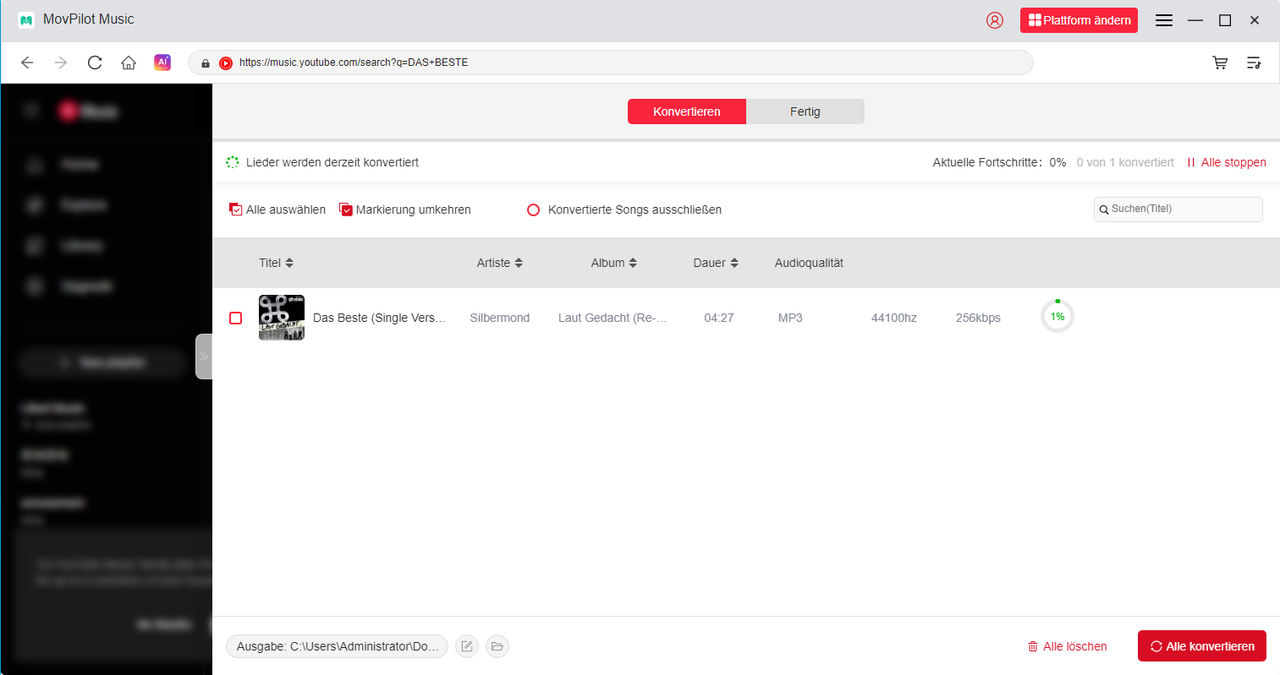Click the magnifier icon in the title search
Viewport: 1280px width, 675px height.
pyautogui.click(x=1104, y=209)
